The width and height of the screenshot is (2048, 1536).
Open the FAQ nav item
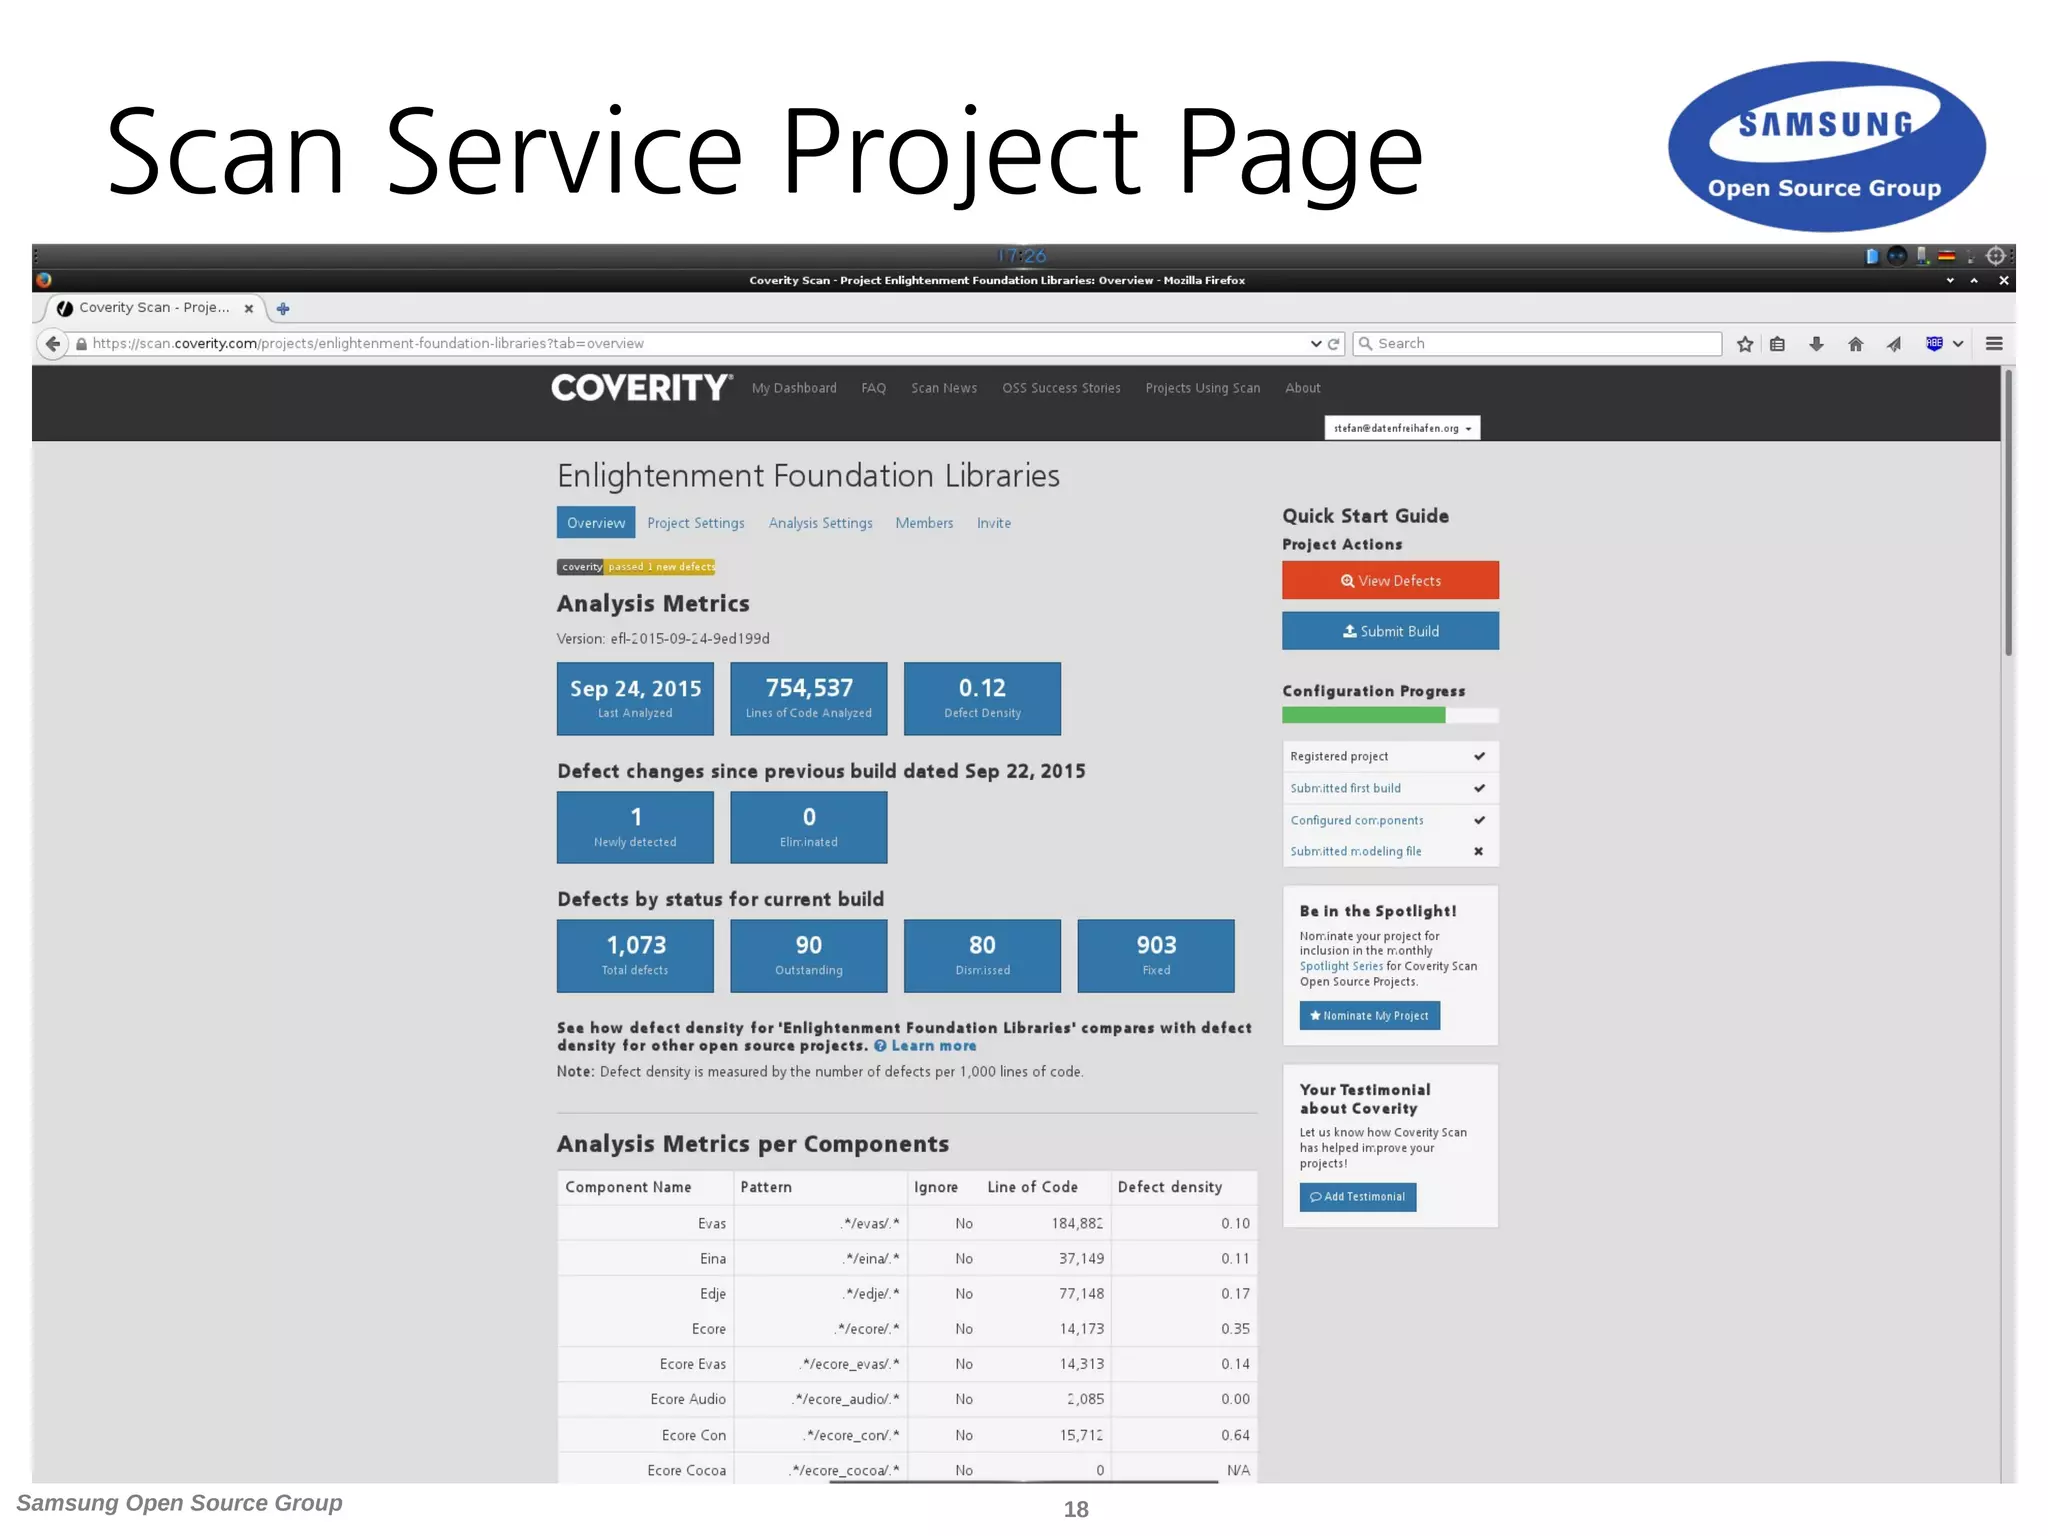874,388
